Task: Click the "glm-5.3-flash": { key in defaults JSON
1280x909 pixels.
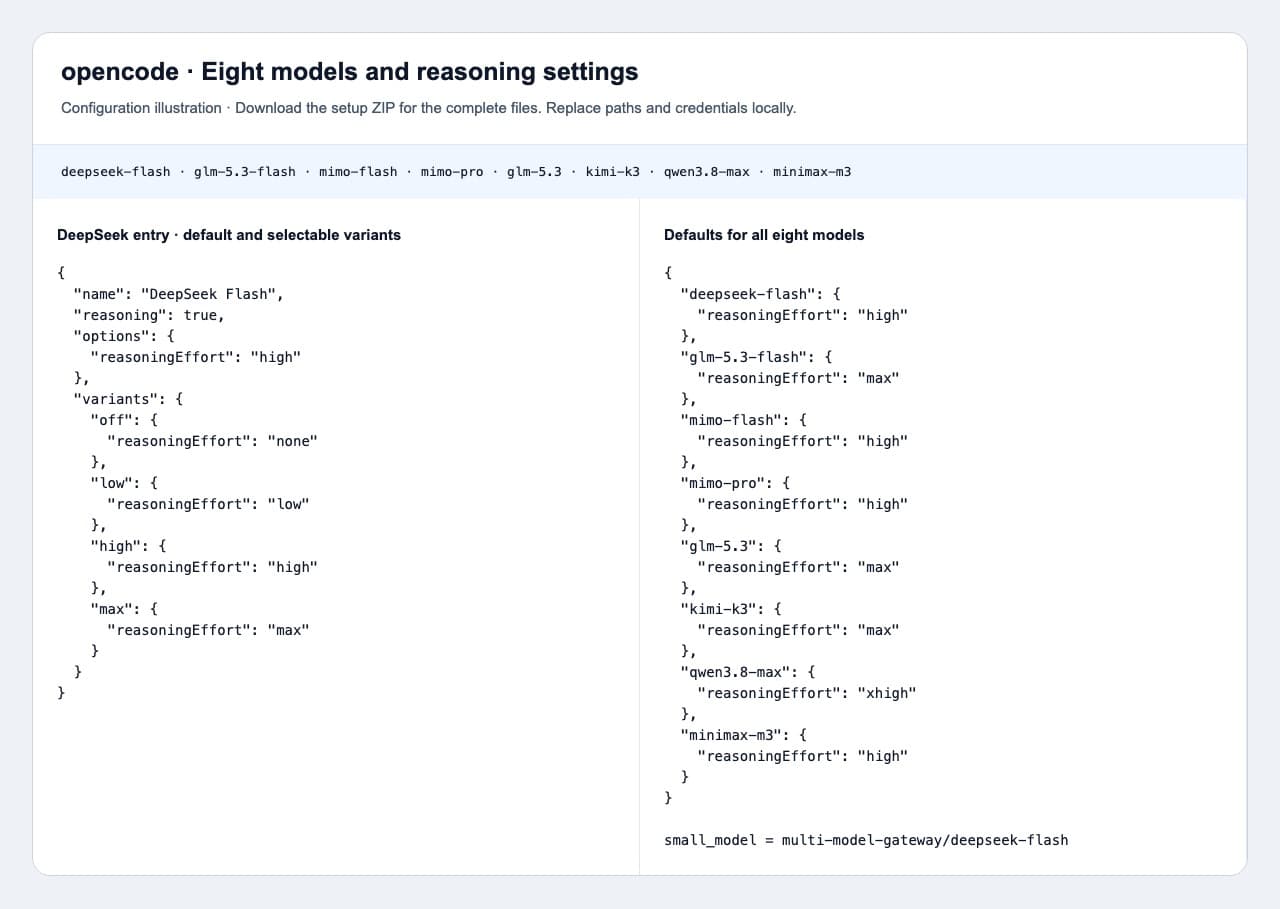Action: point(756,357)
